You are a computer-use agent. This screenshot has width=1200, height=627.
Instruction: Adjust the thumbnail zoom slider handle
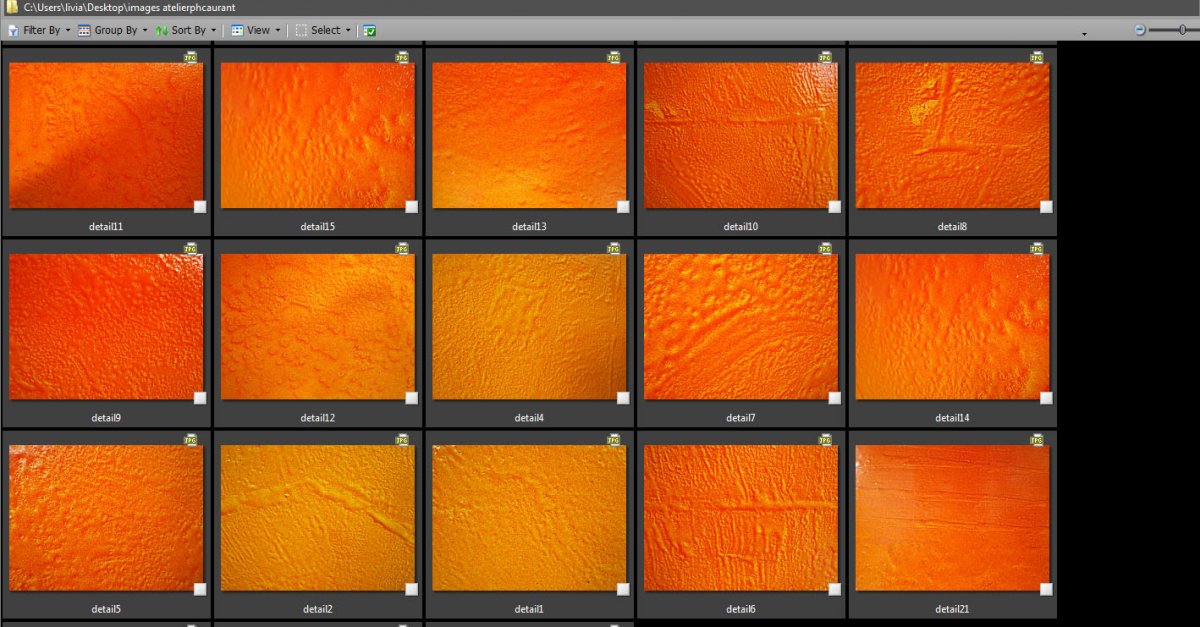(x=1182, y=30)
